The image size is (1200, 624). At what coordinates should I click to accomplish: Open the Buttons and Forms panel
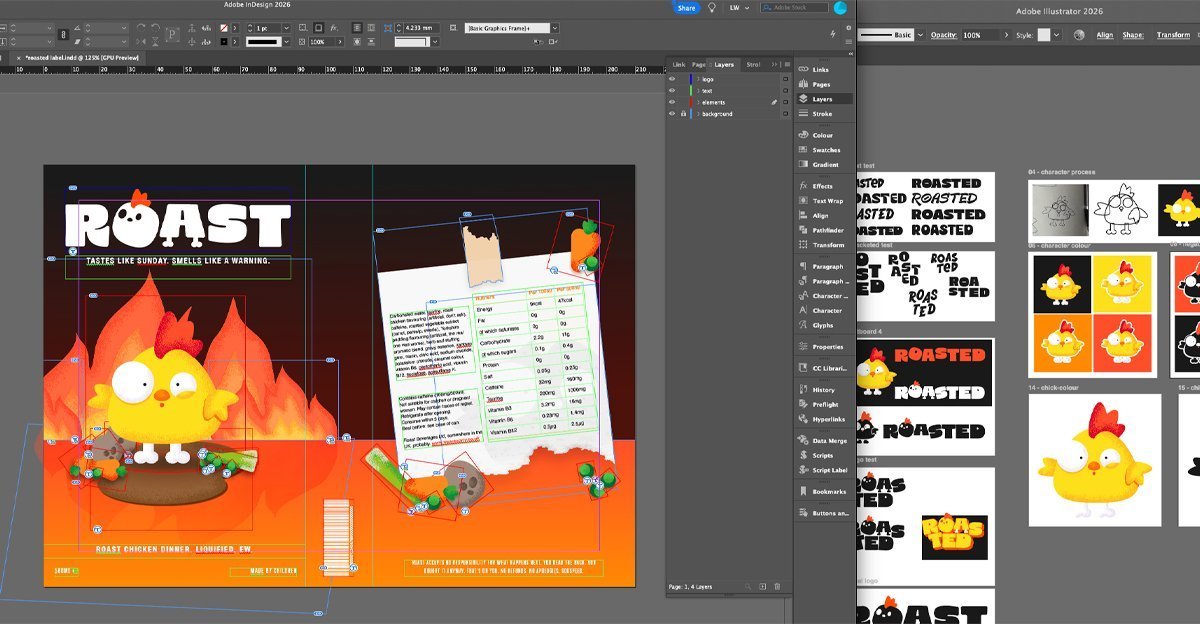[x=825, y=513]
